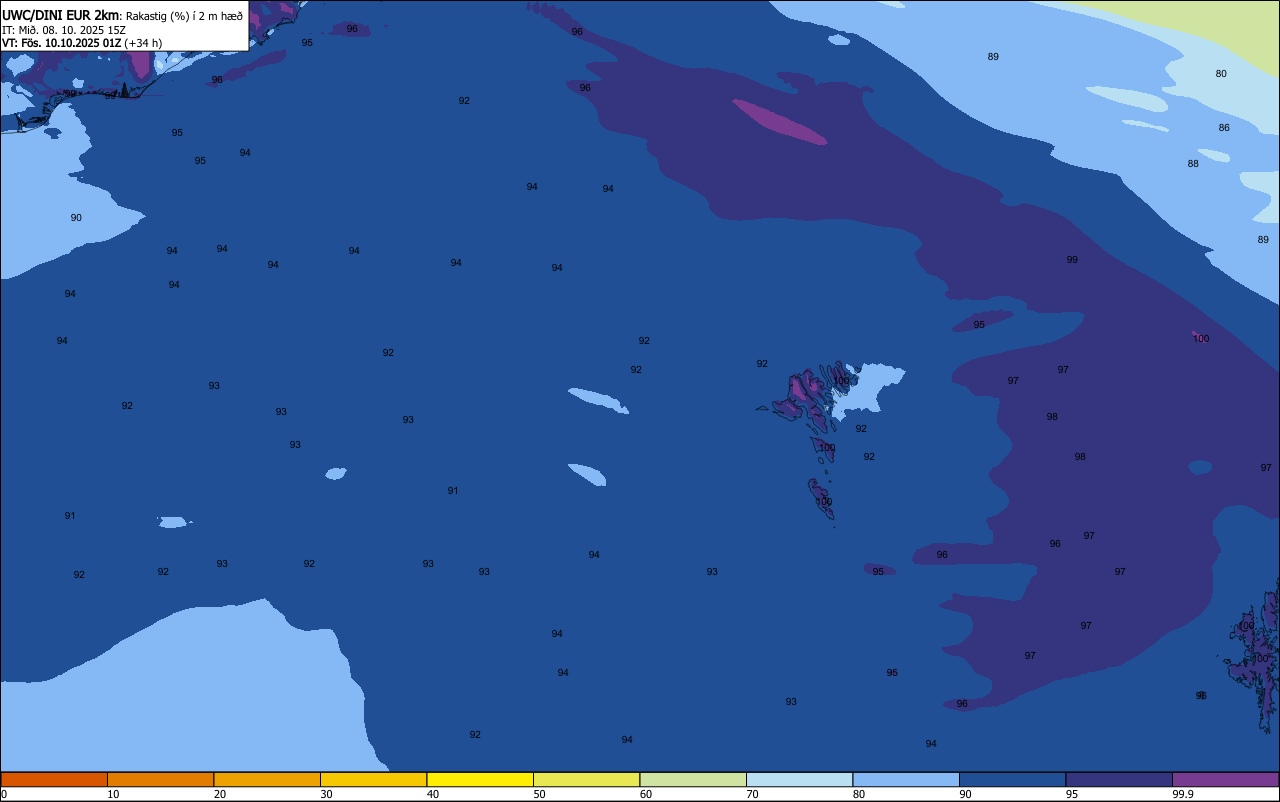This screenshot has height=802, width=1280.
Task: Click the 95–99.9 indigo legend segment
Action: 1119,779
